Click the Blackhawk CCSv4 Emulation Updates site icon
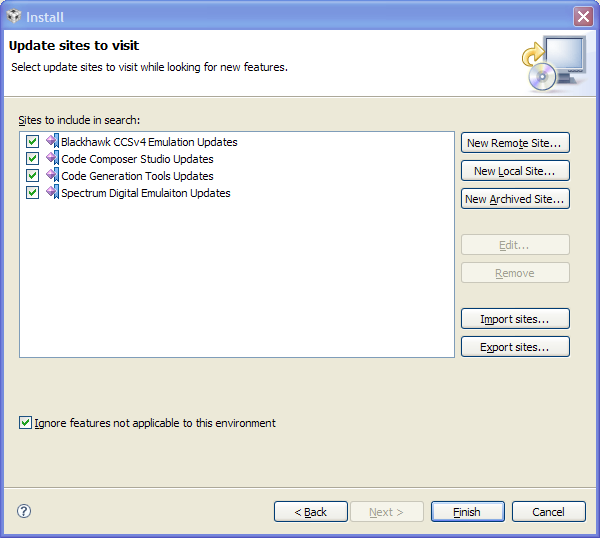 [x=52, y=141]
